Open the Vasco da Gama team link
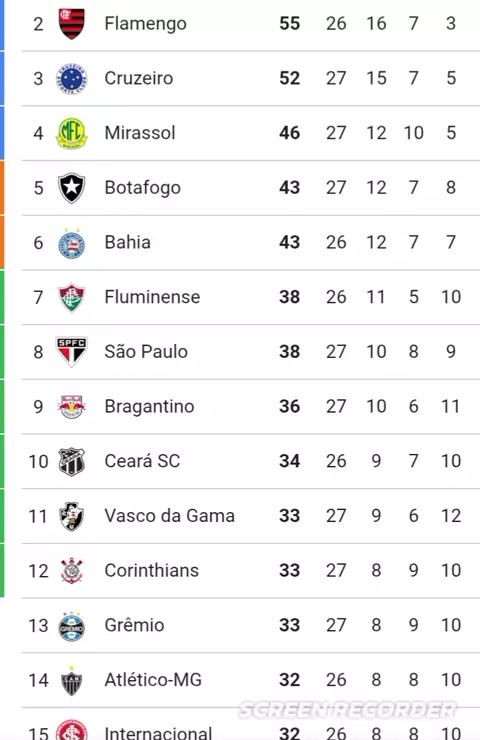Image resolution: width=480 pixels, height=740 pixels. [169, 516]
